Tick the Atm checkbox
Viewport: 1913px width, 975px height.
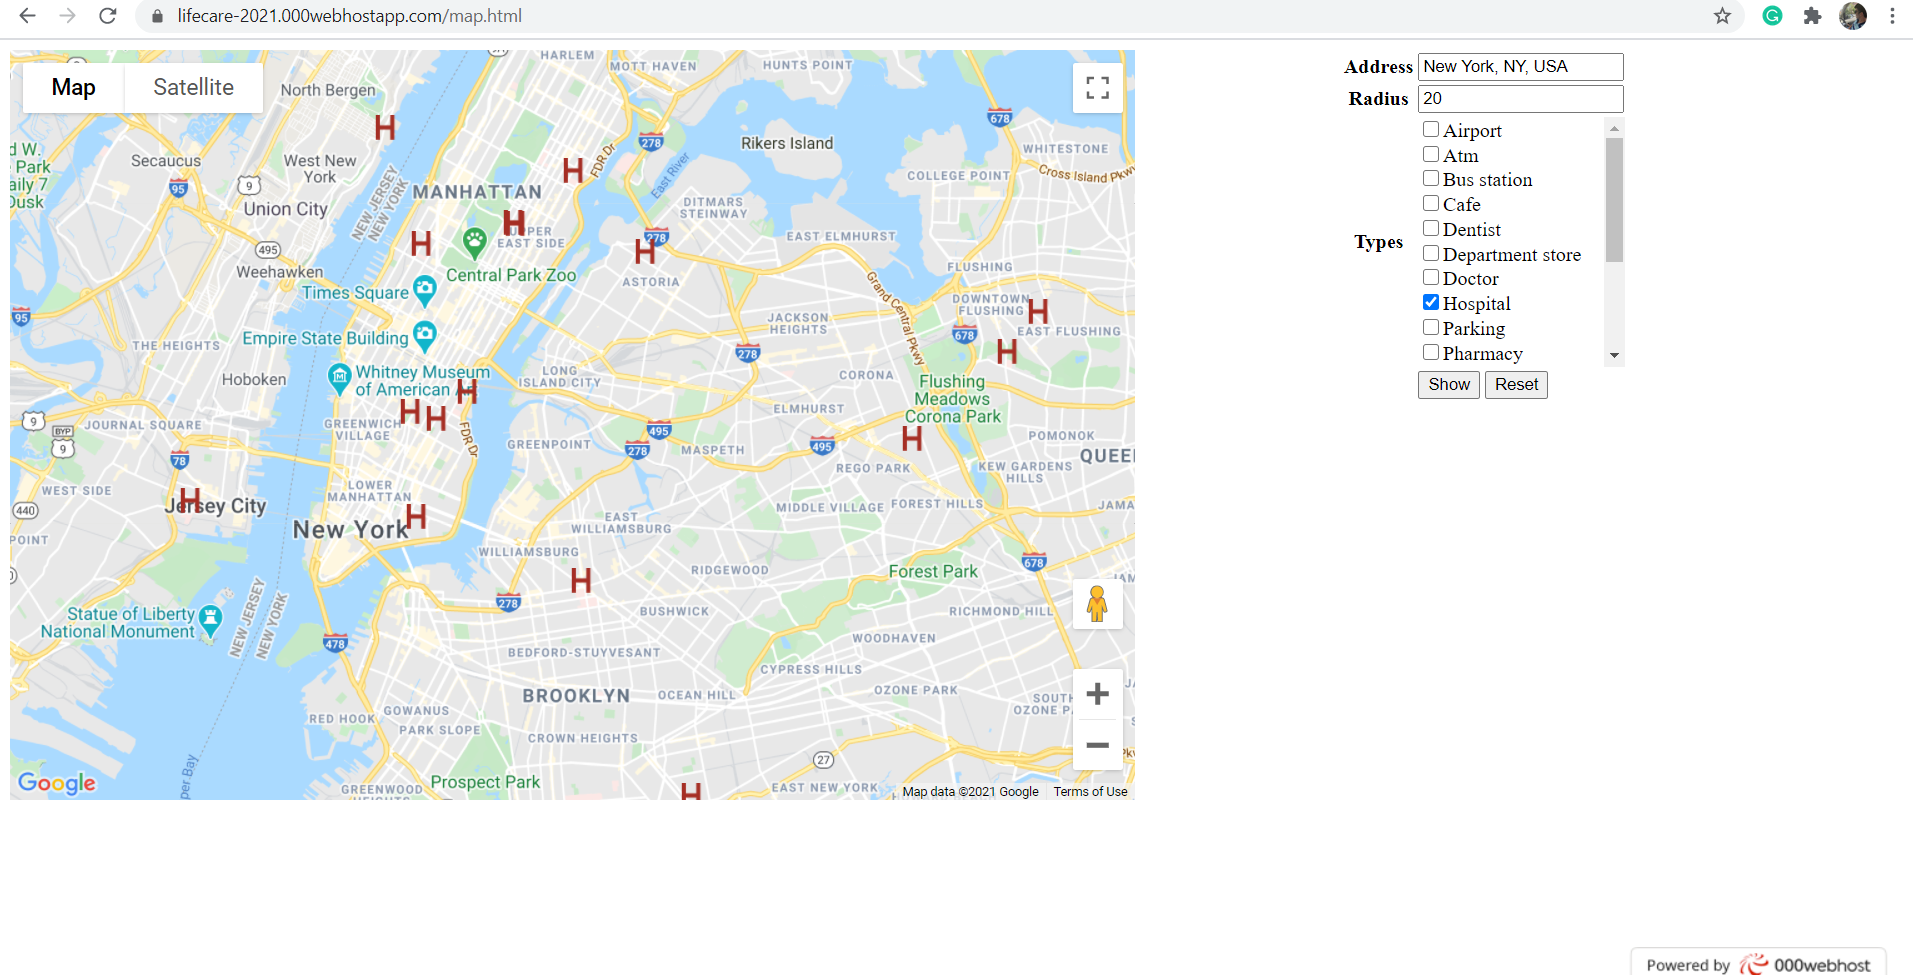coord(1431,154)
